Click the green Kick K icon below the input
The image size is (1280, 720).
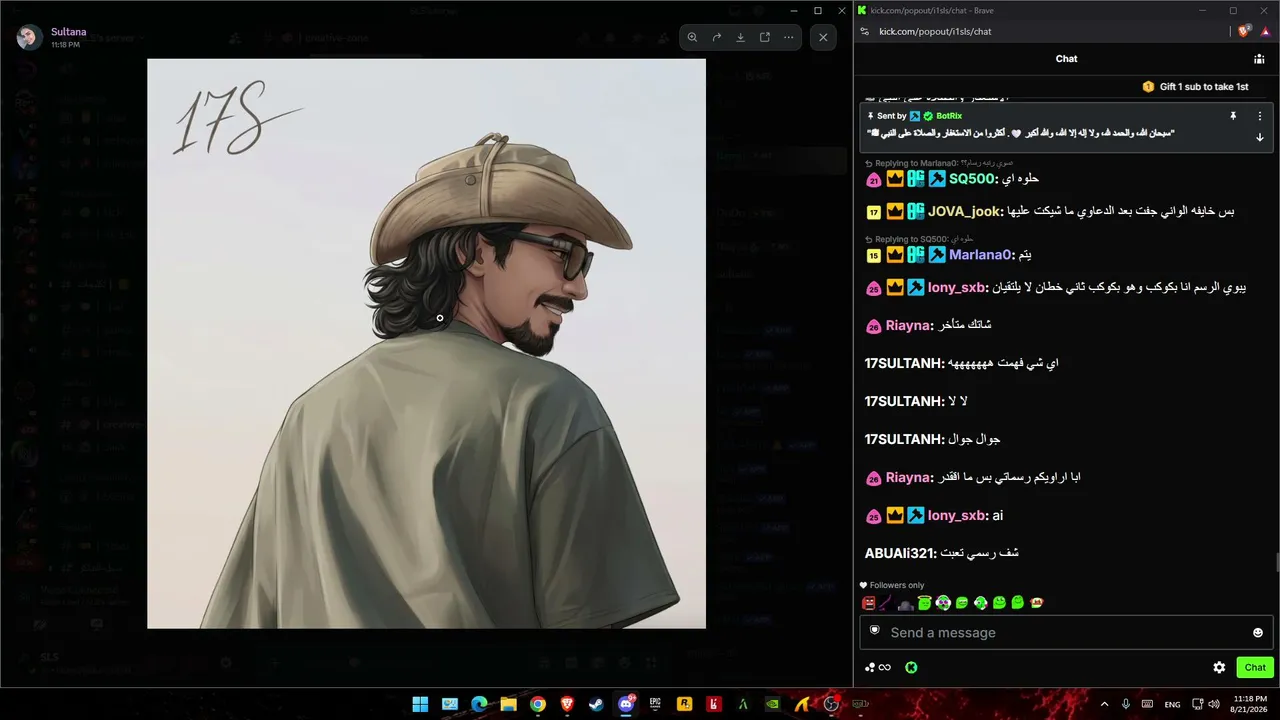click(912, 667)
